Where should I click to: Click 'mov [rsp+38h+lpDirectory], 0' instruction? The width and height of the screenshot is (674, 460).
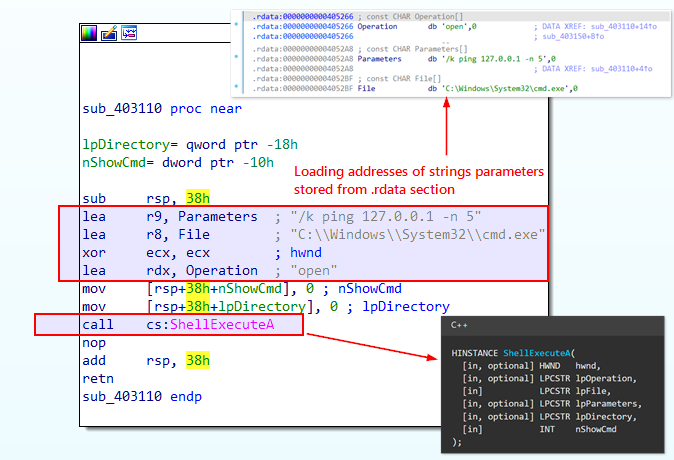[210, 307]
